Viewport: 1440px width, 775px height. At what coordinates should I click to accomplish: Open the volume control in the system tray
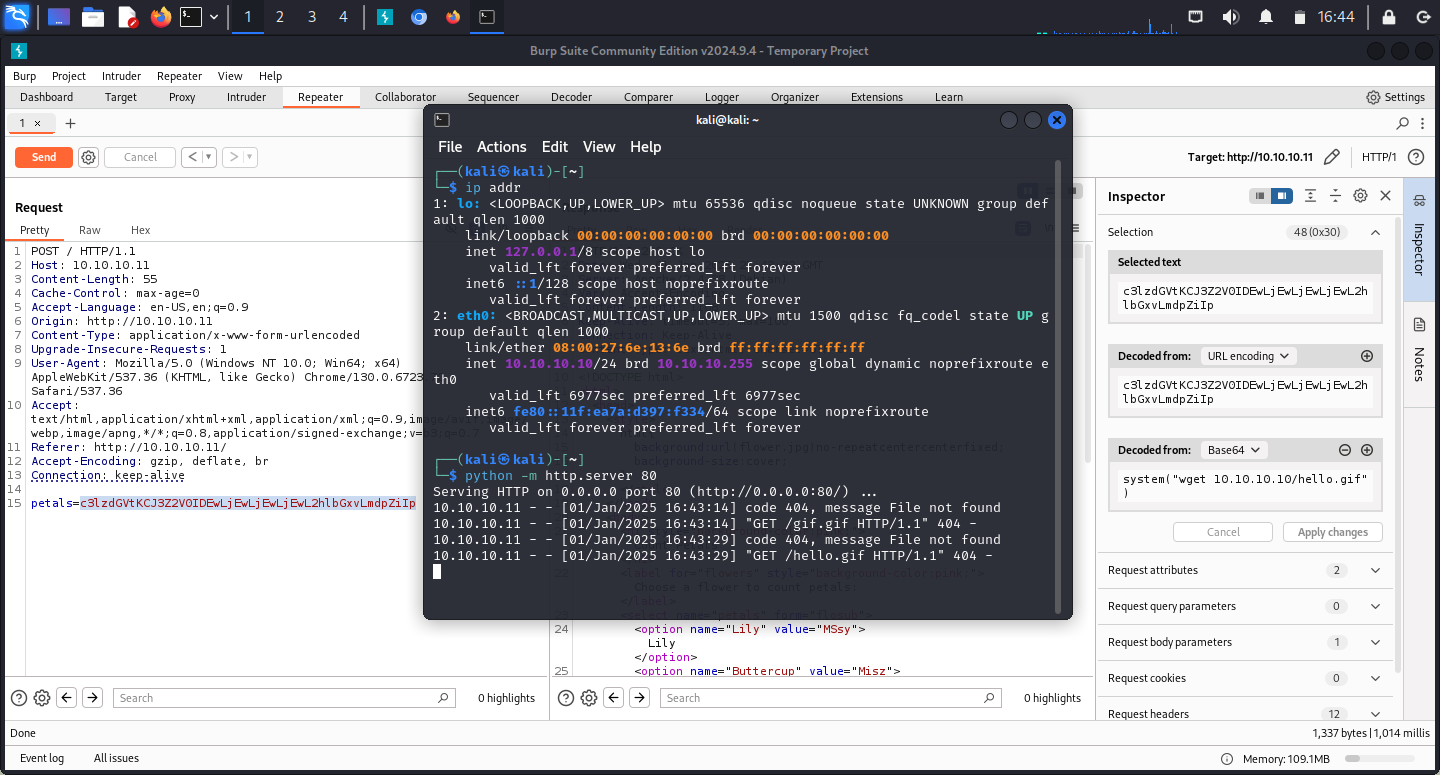pos(1231,17)
